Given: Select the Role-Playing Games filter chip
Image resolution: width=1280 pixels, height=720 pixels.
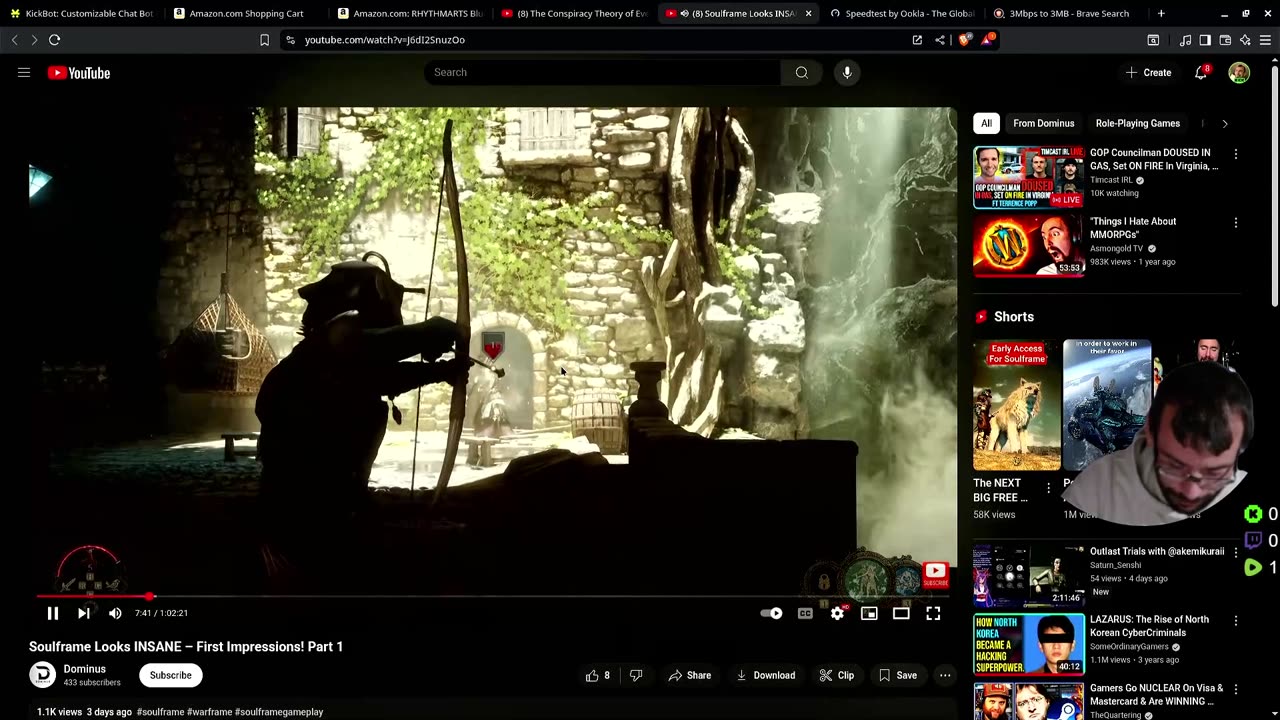Looking at the screenshot, I should click(x=1137, y=123).
